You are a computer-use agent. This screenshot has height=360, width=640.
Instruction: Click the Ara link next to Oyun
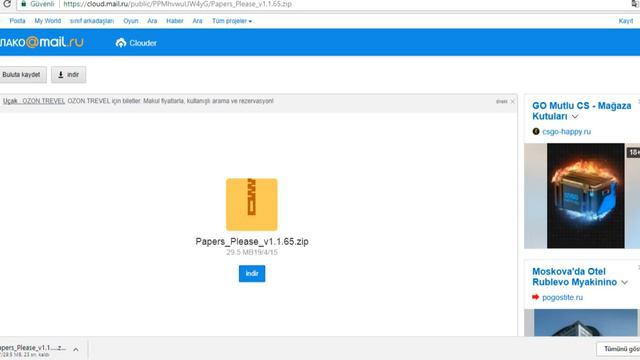pyautogui.click(x=152, y=21)
